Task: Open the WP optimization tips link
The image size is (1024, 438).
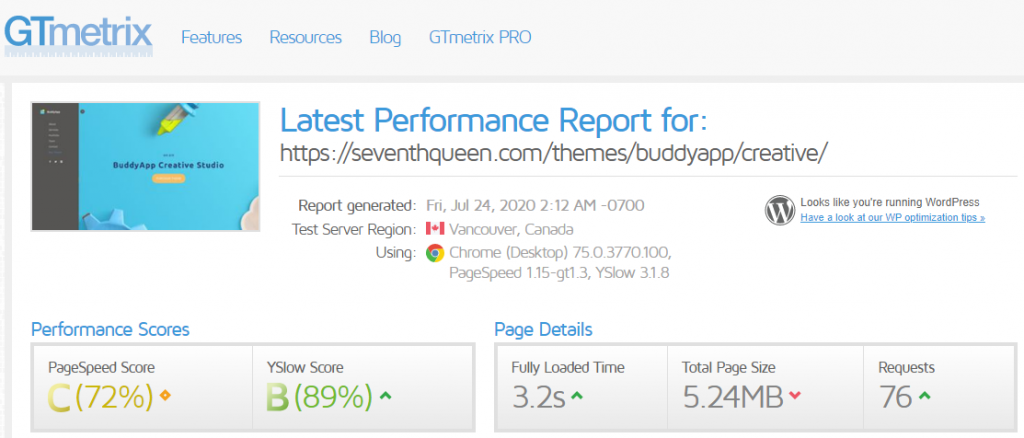Action: [893, 218]
